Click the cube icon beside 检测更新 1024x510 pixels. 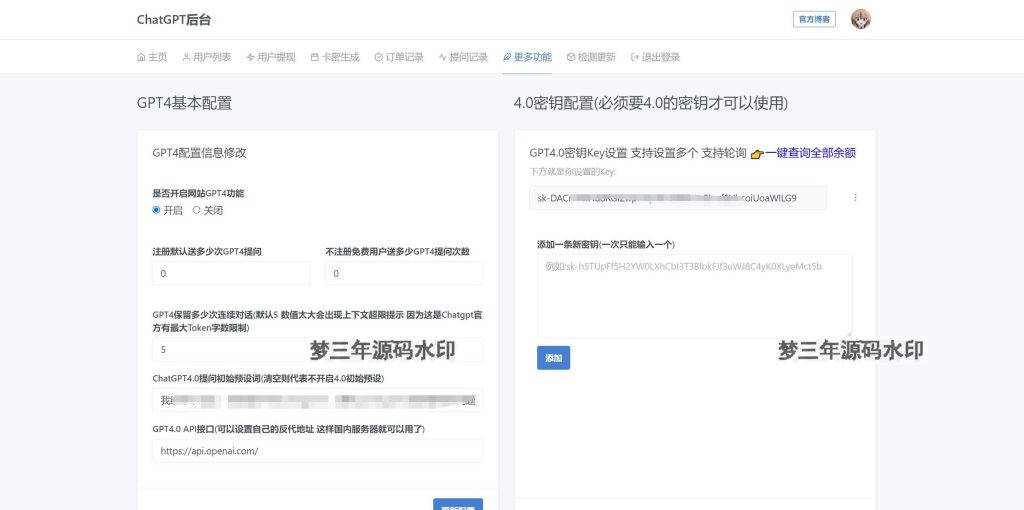coord(571,57)
